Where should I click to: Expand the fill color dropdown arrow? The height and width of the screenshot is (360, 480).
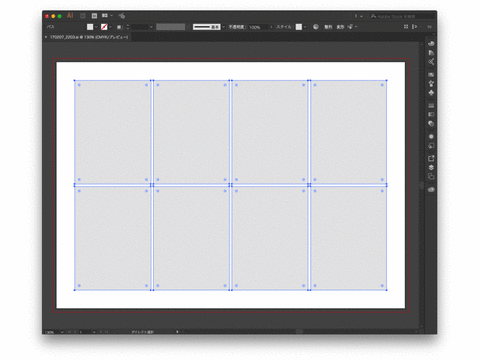(x=96, y=27)
